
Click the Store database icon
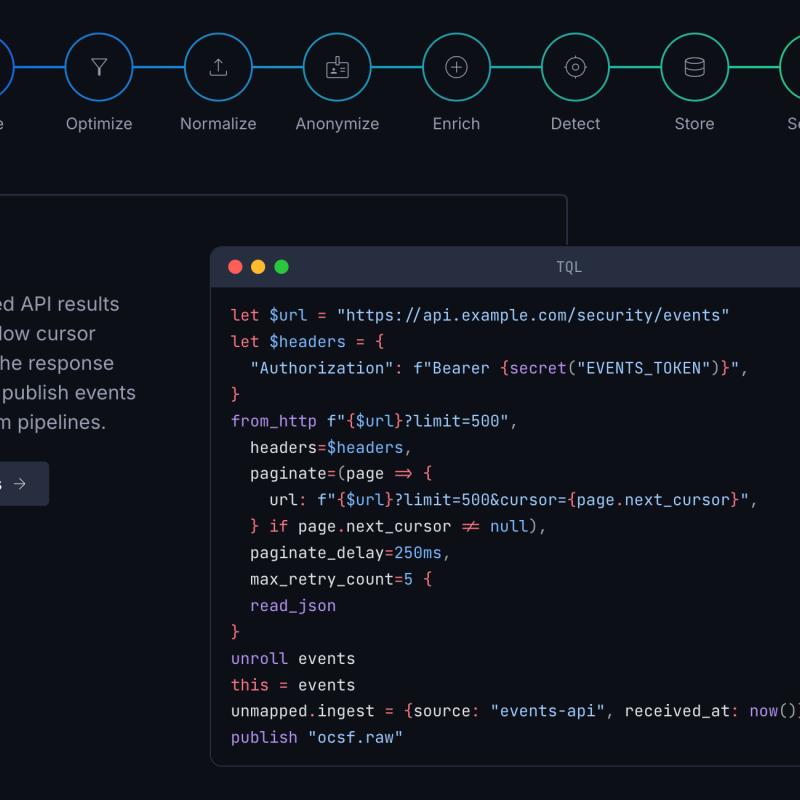tap(694, 67)
